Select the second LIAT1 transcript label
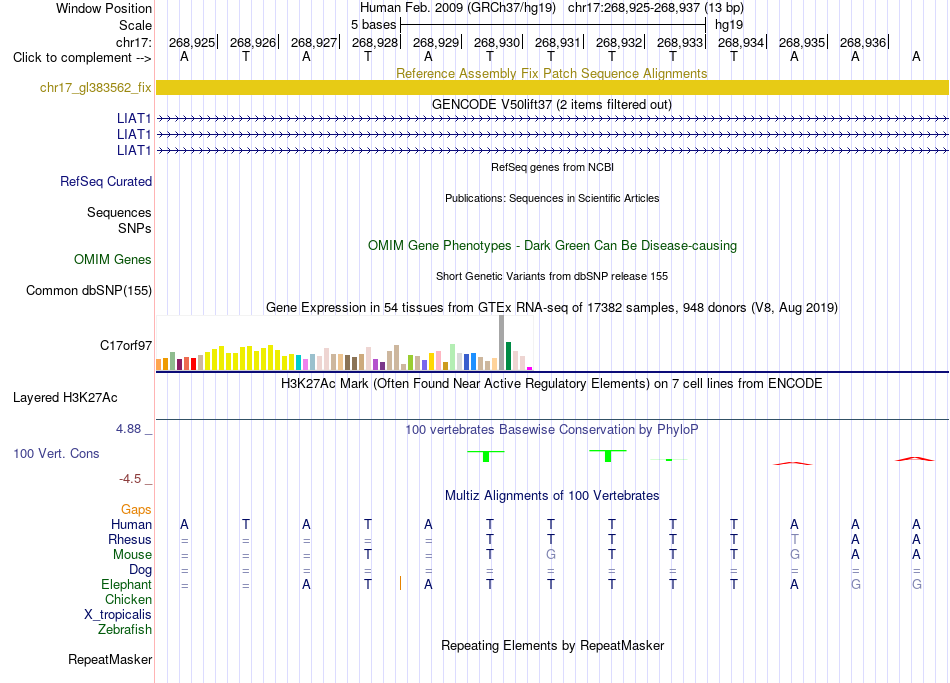 134,134
